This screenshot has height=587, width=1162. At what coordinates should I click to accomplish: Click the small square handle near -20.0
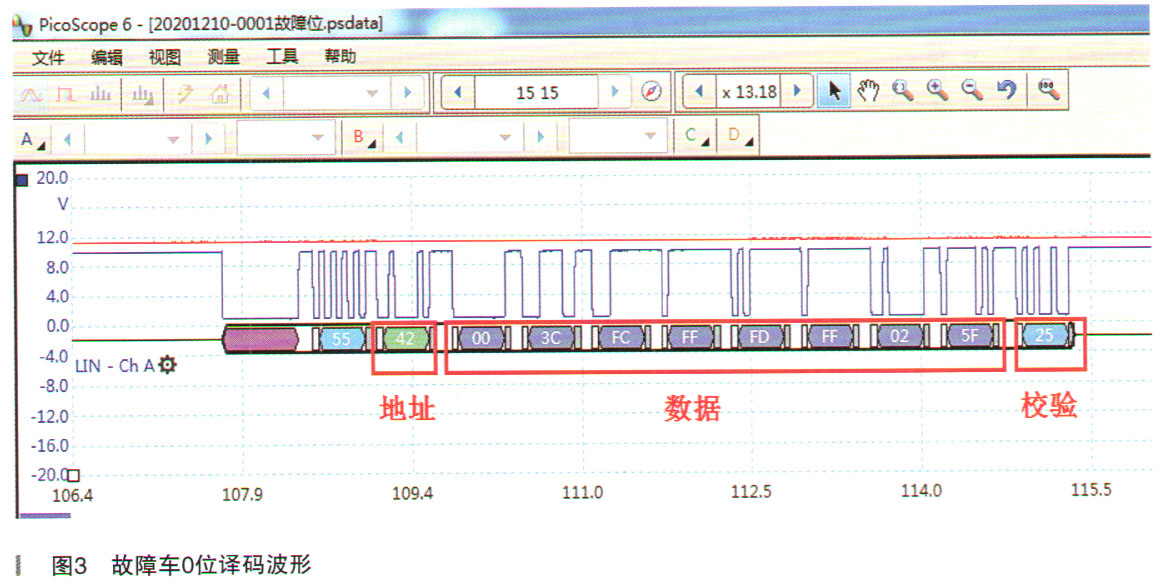[73, 475]
